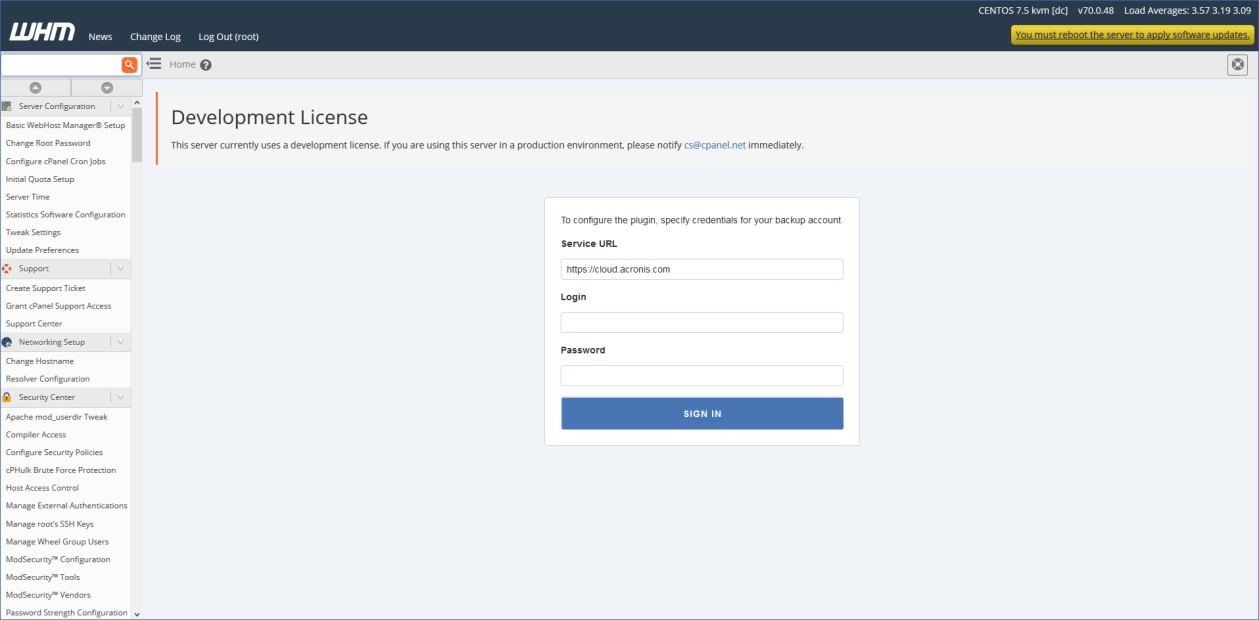Click the sidebar scrollbar down arrow

coord(137,614)
